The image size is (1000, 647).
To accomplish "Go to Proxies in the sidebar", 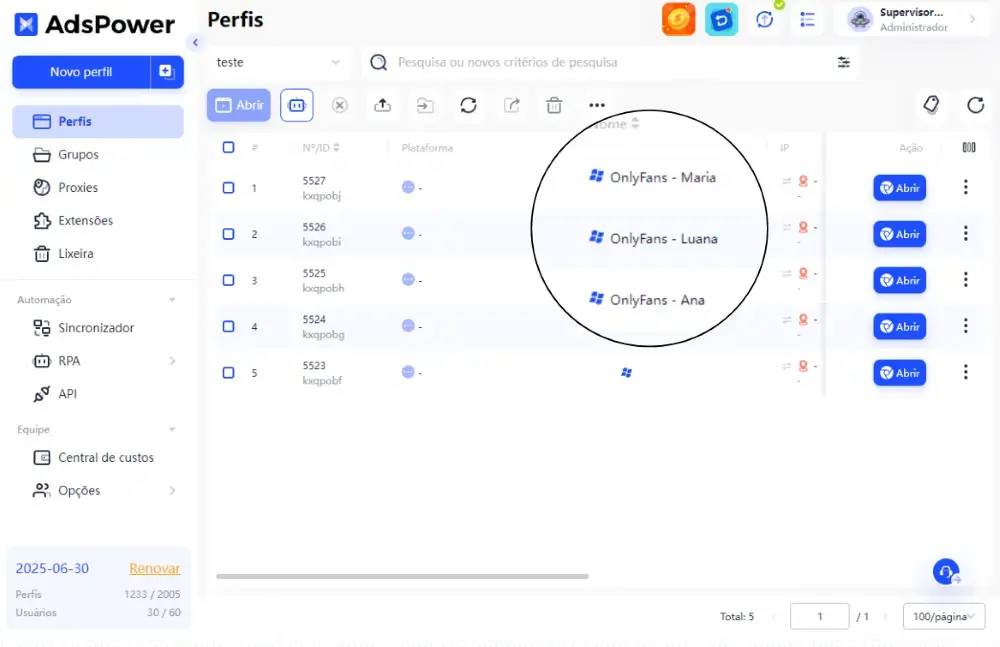I will pyautogui.click(x=78, y=188).
